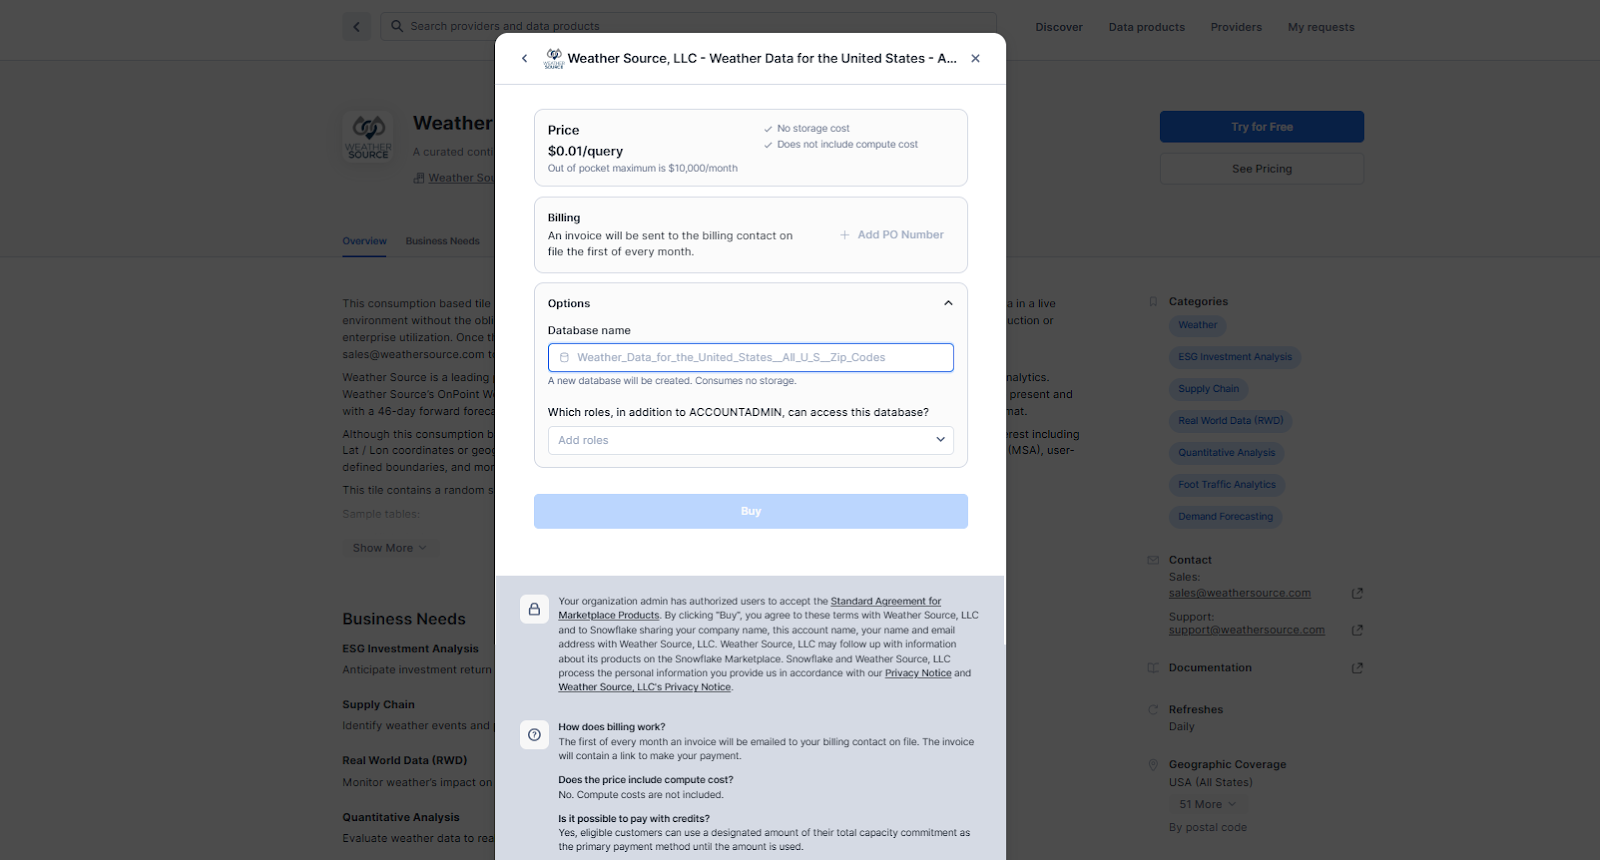The image size is (1600, 860).
Task: Click the Try for Free button
Action: (x=1261, y=127)
